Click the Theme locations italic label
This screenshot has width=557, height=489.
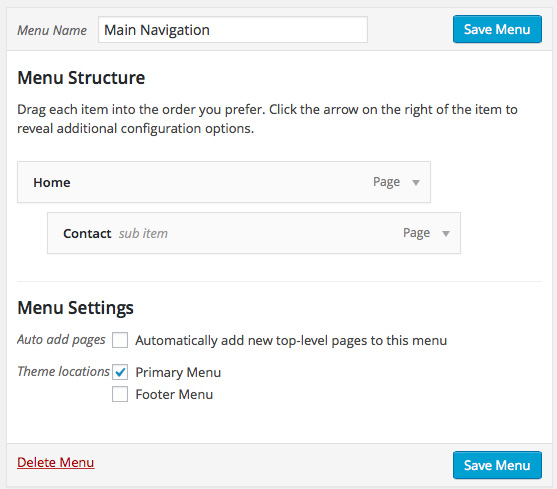[x=63, y=371]
